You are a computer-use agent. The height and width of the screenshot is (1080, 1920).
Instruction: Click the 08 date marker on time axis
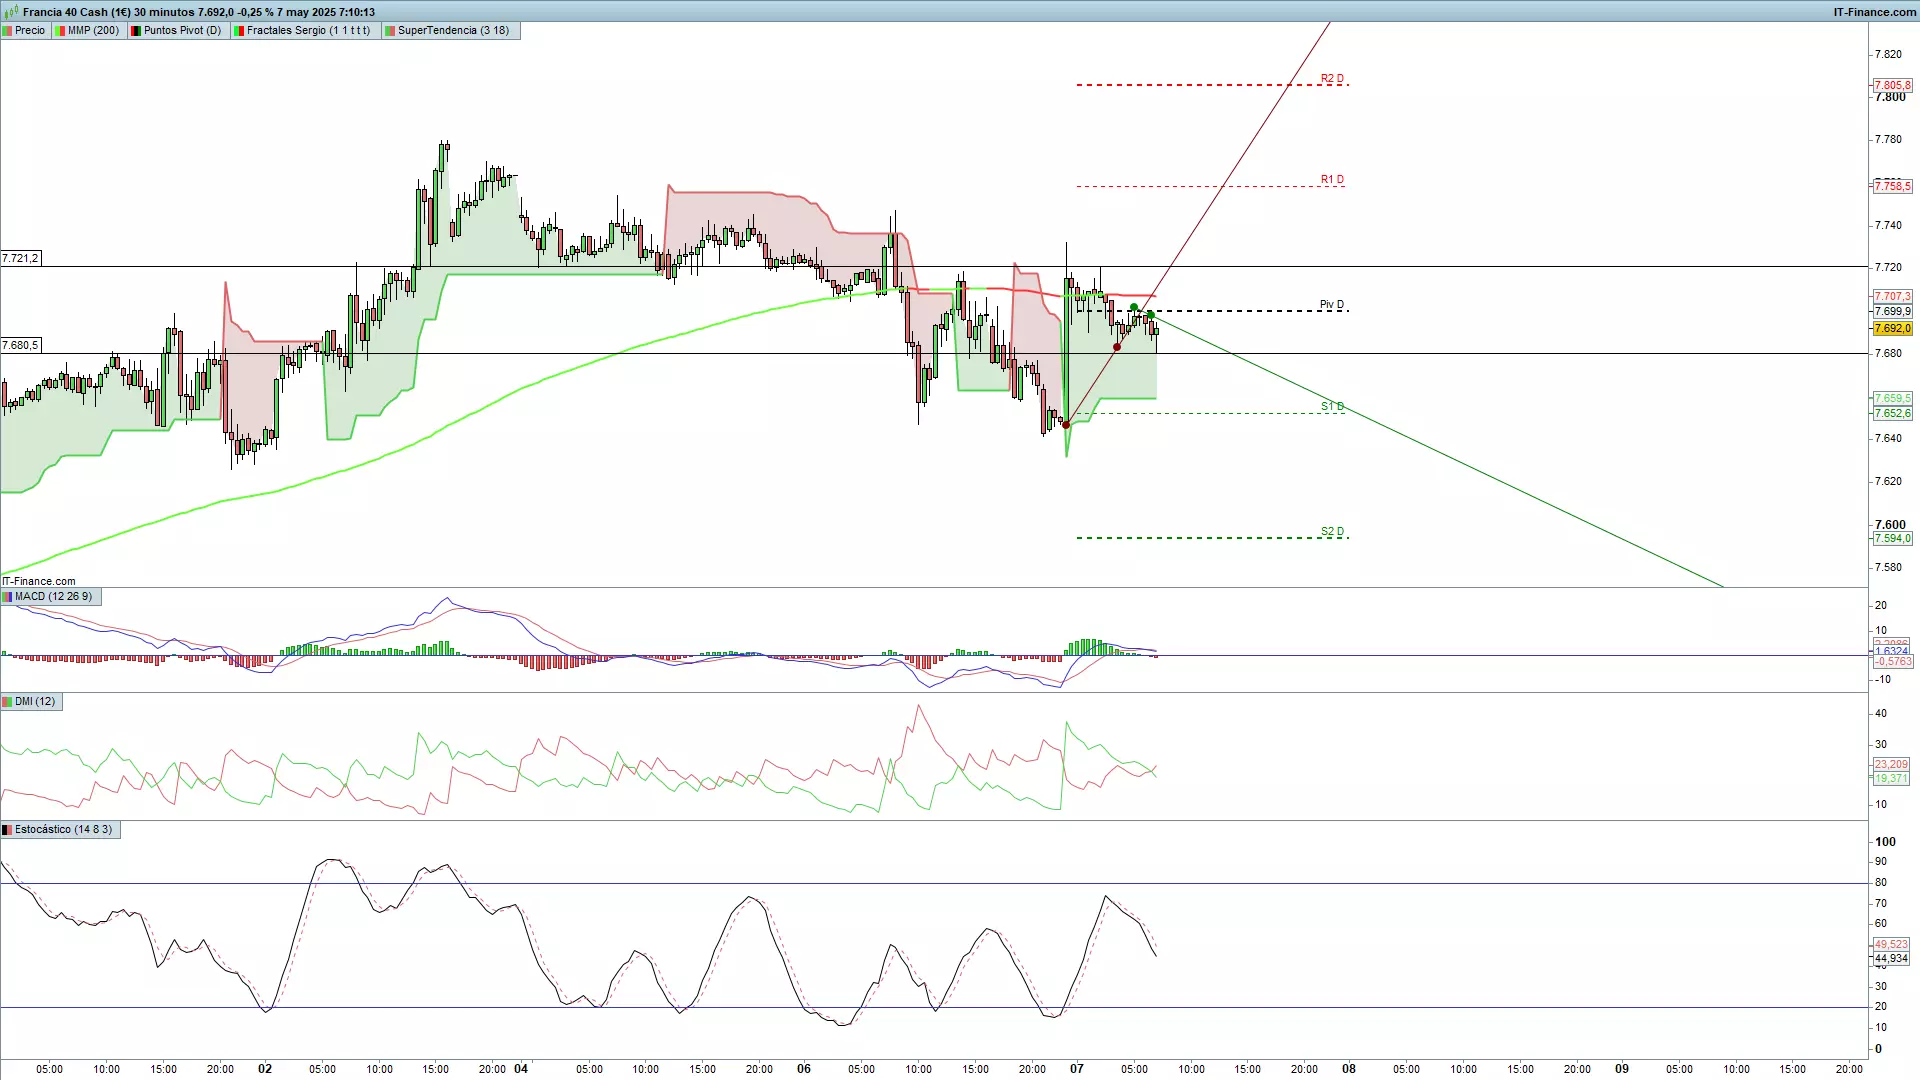pyautogui.click(x=1349, y=1068)
